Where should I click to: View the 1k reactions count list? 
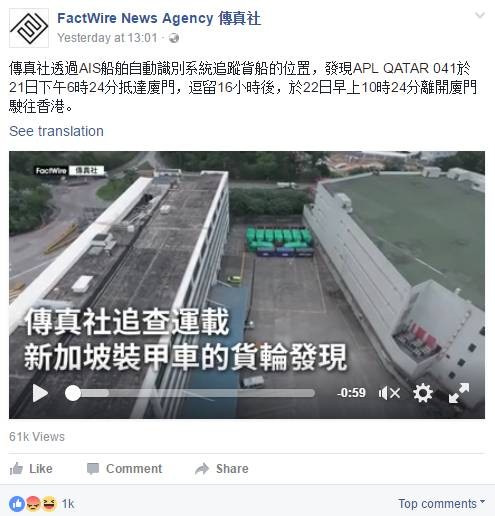[68, 504]
